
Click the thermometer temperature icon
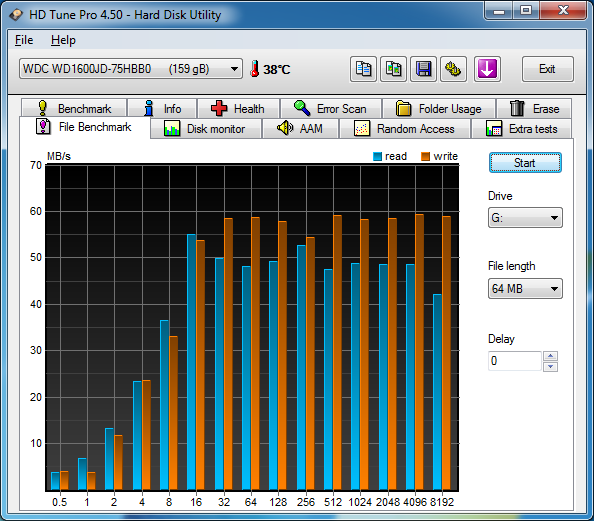coord(255,69)
